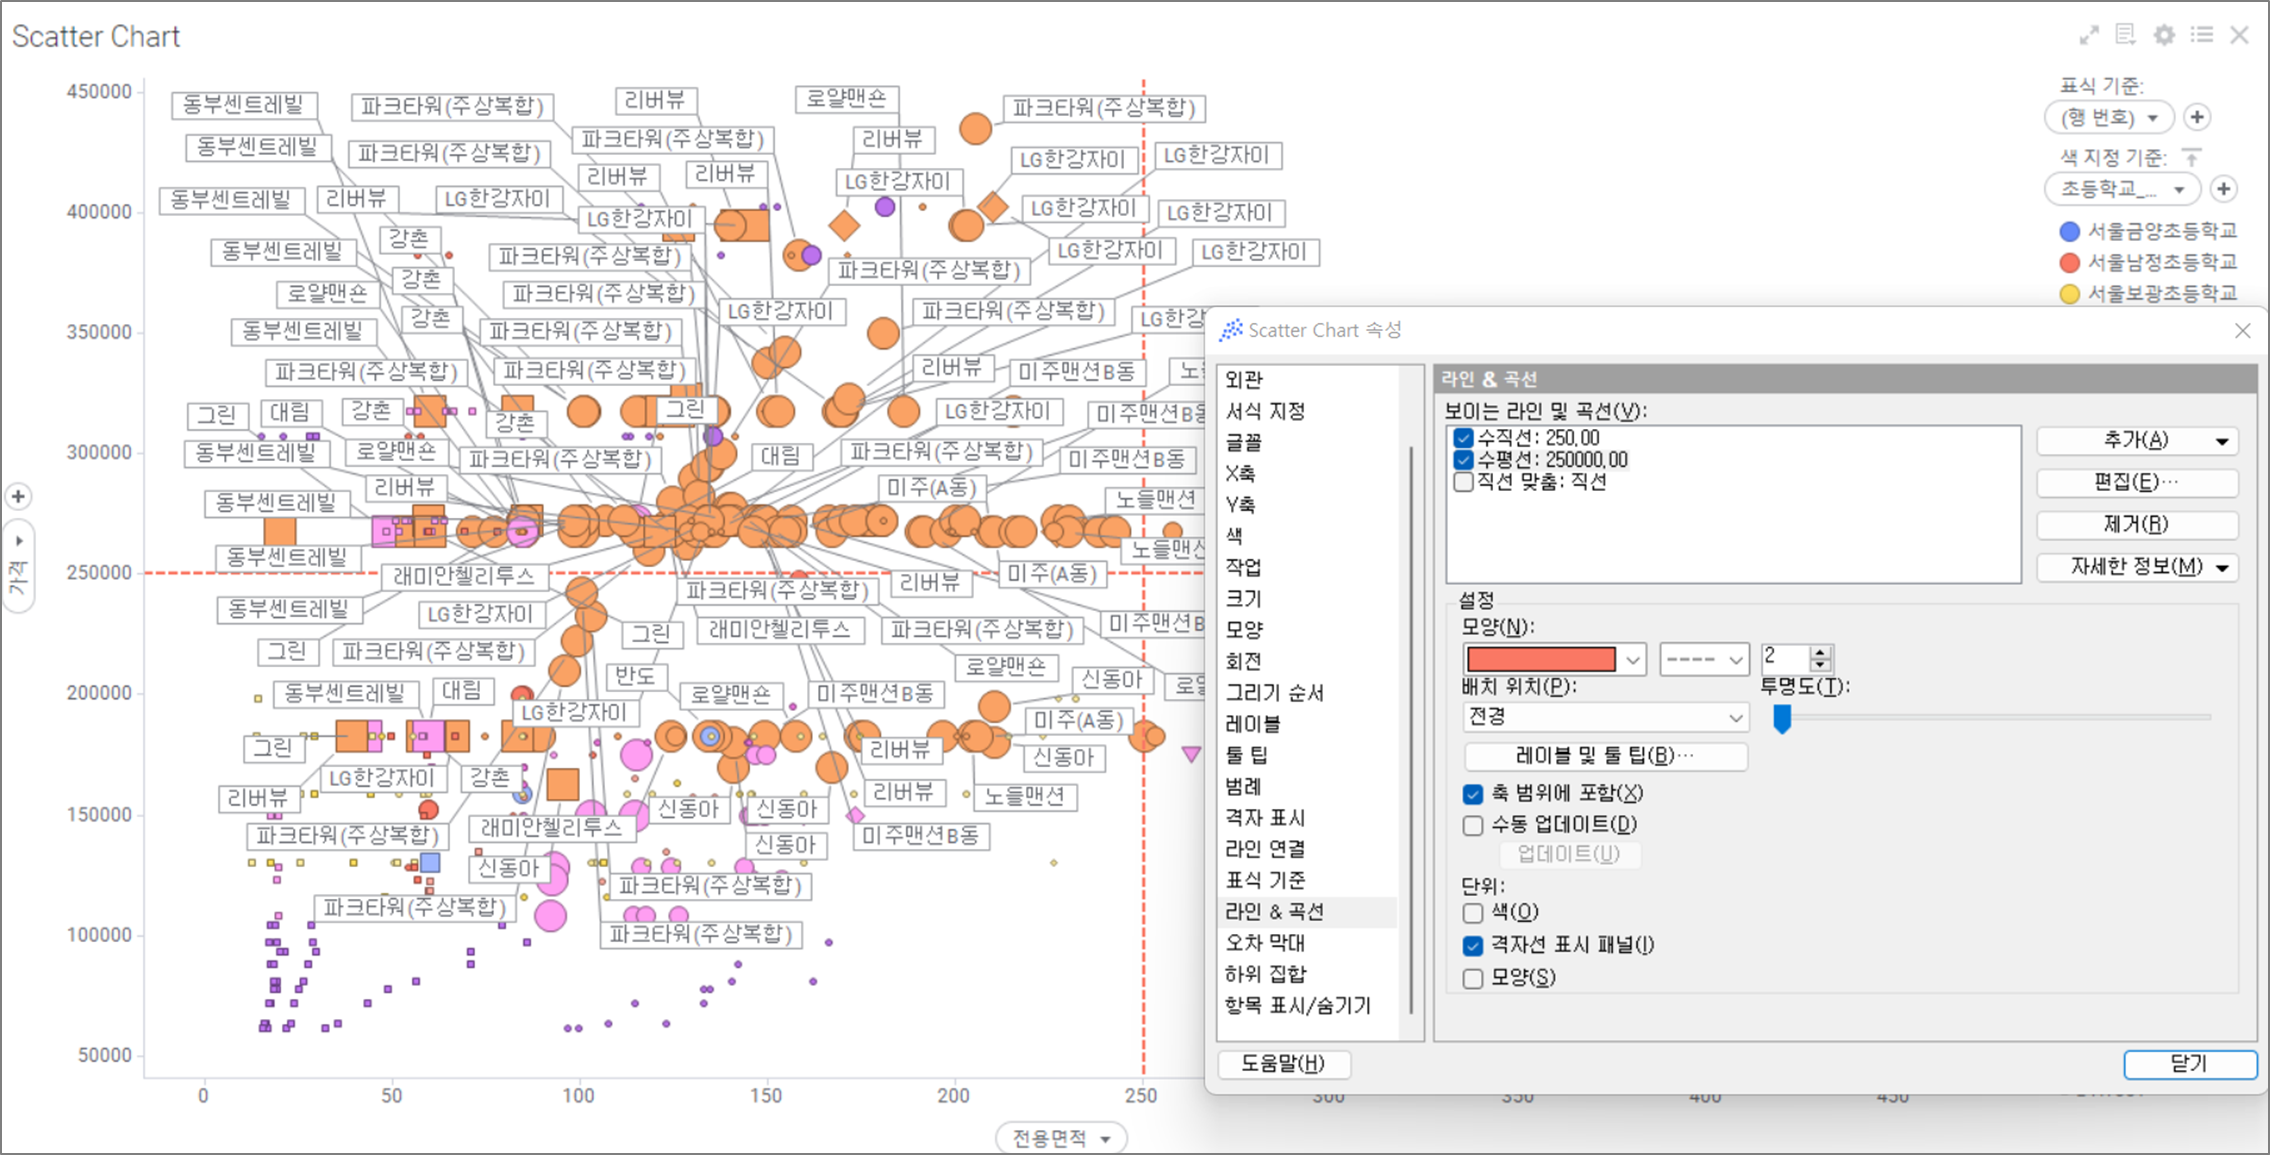Click the visualization details document icon
Screen dimensions: 2270x1155
2126,36
